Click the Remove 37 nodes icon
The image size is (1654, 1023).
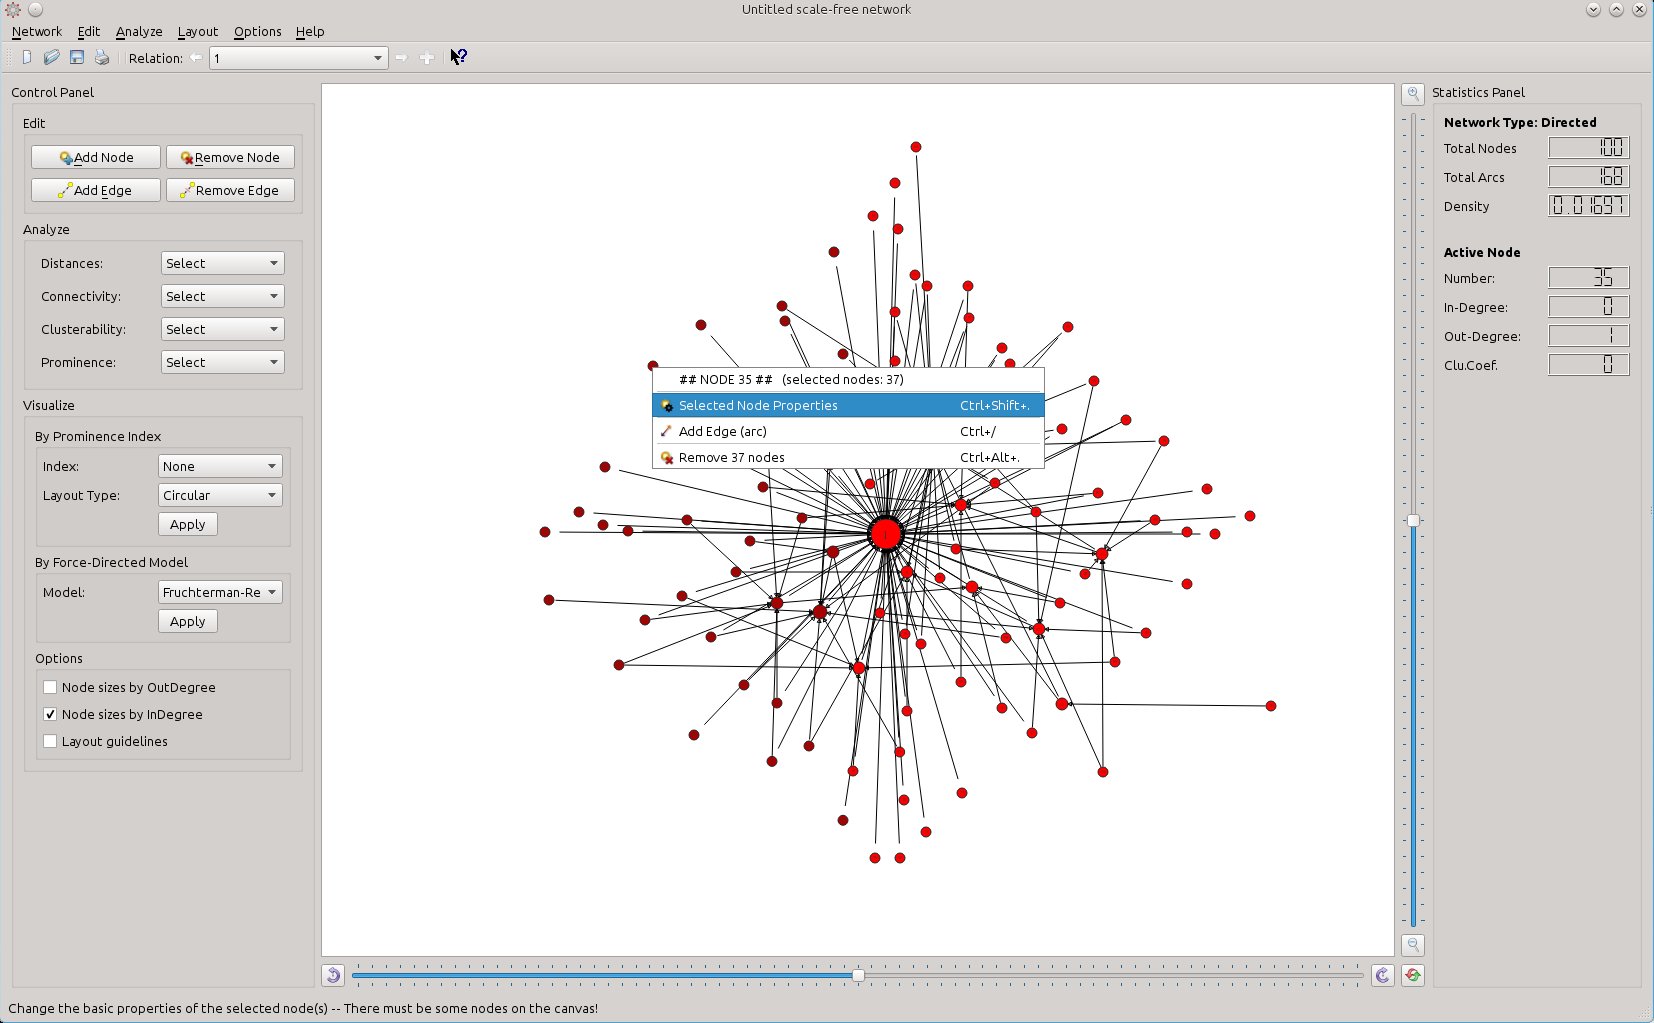(x=667, y=458)
